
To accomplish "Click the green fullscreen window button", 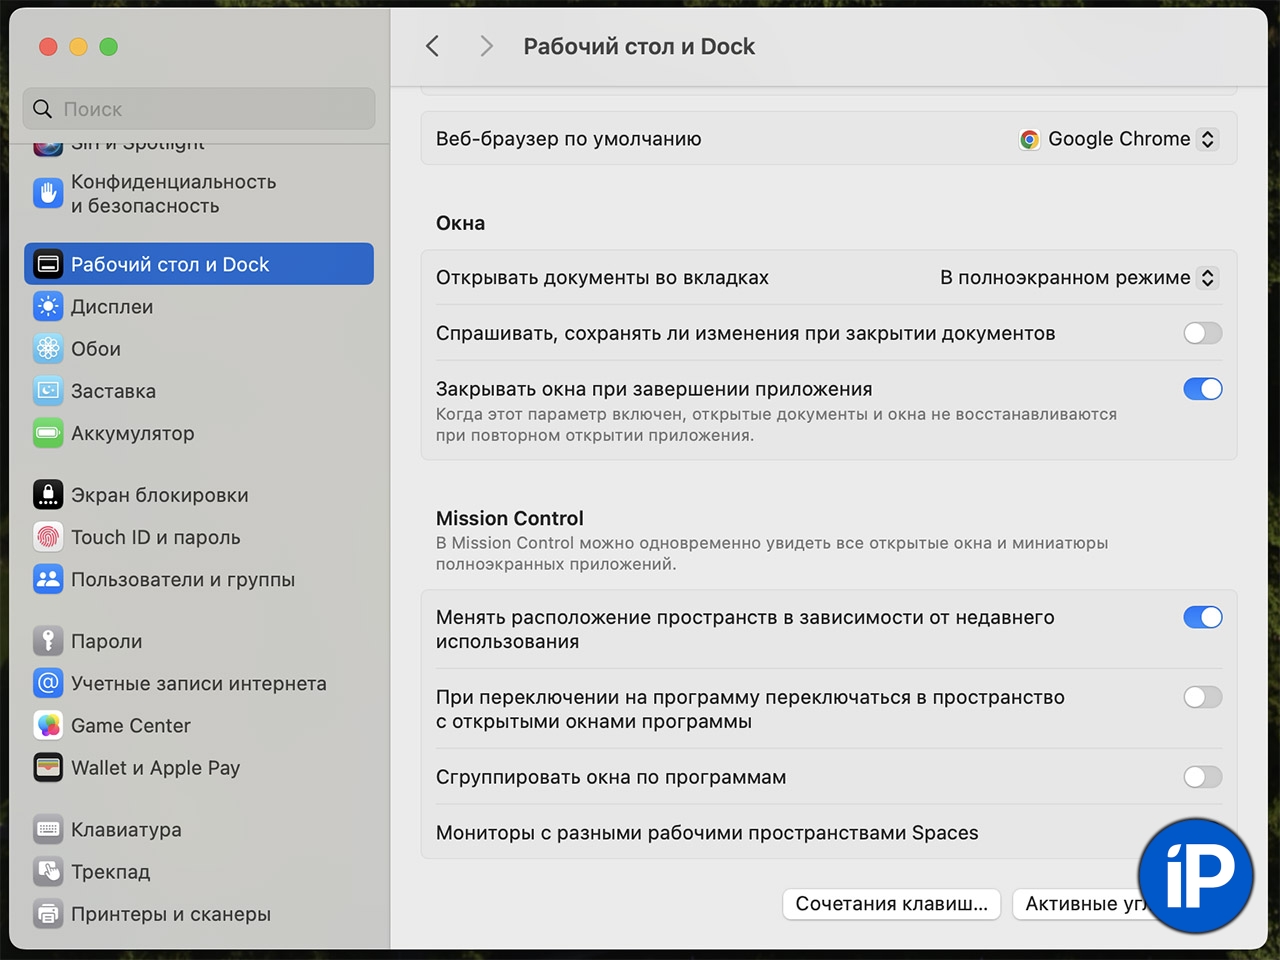I will [108, 46].
